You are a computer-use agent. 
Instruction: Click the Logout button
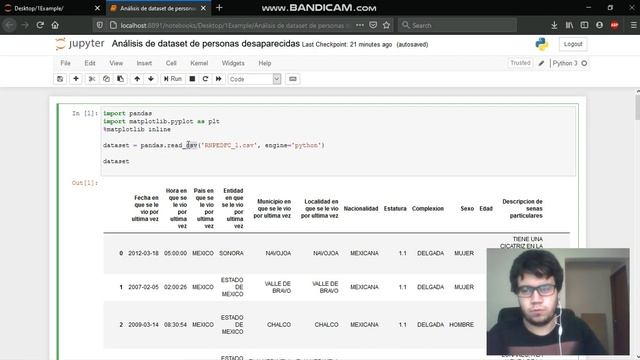click(x=573, y=44)
